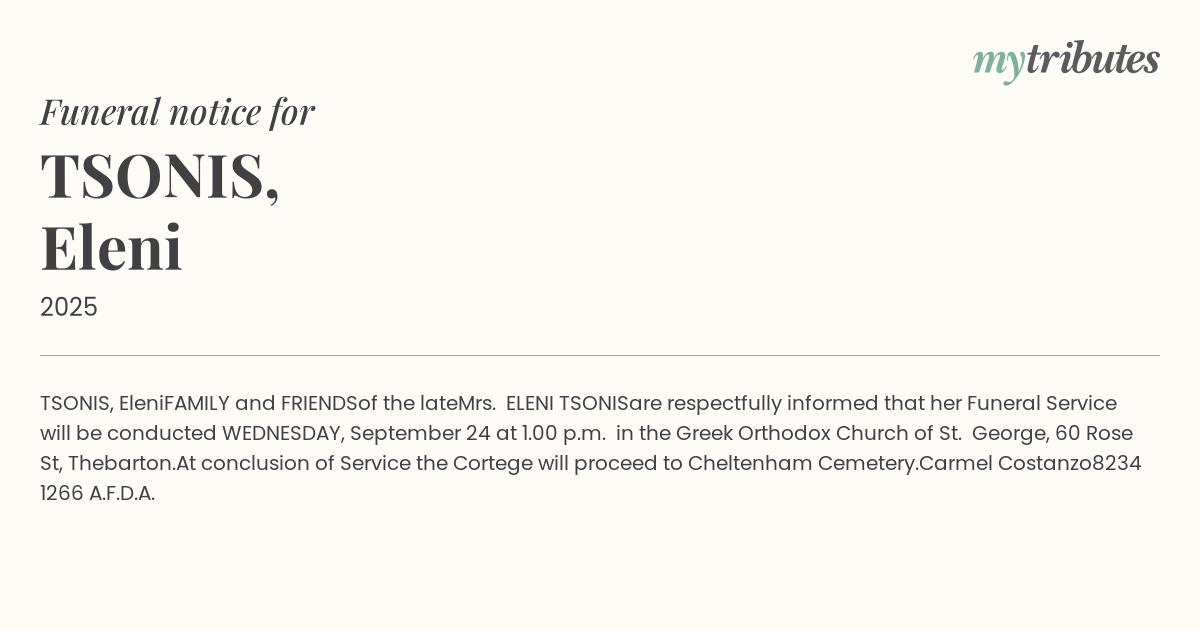Click the "FAMILY and FRIENDS" text

pos(260,404)
